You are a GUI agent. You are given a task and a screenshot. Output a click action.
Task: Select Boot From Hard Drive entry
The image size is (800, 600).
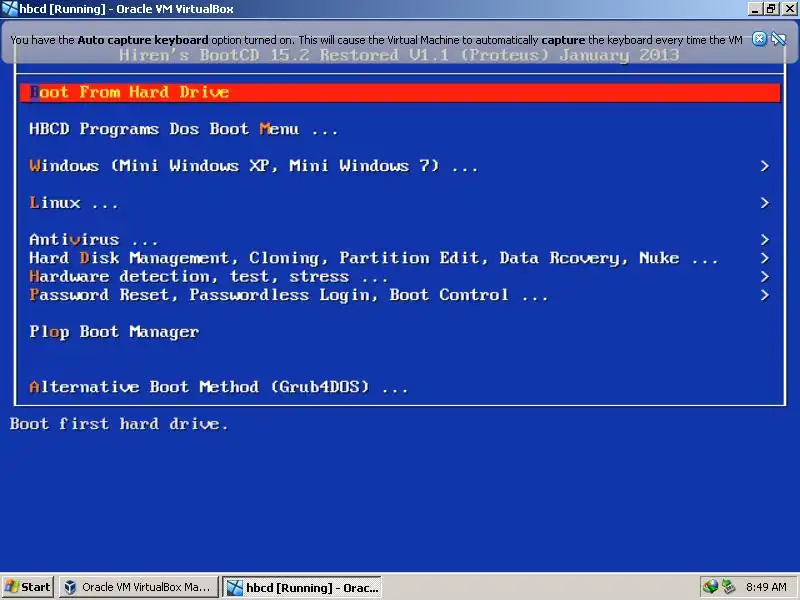point(400,93)
